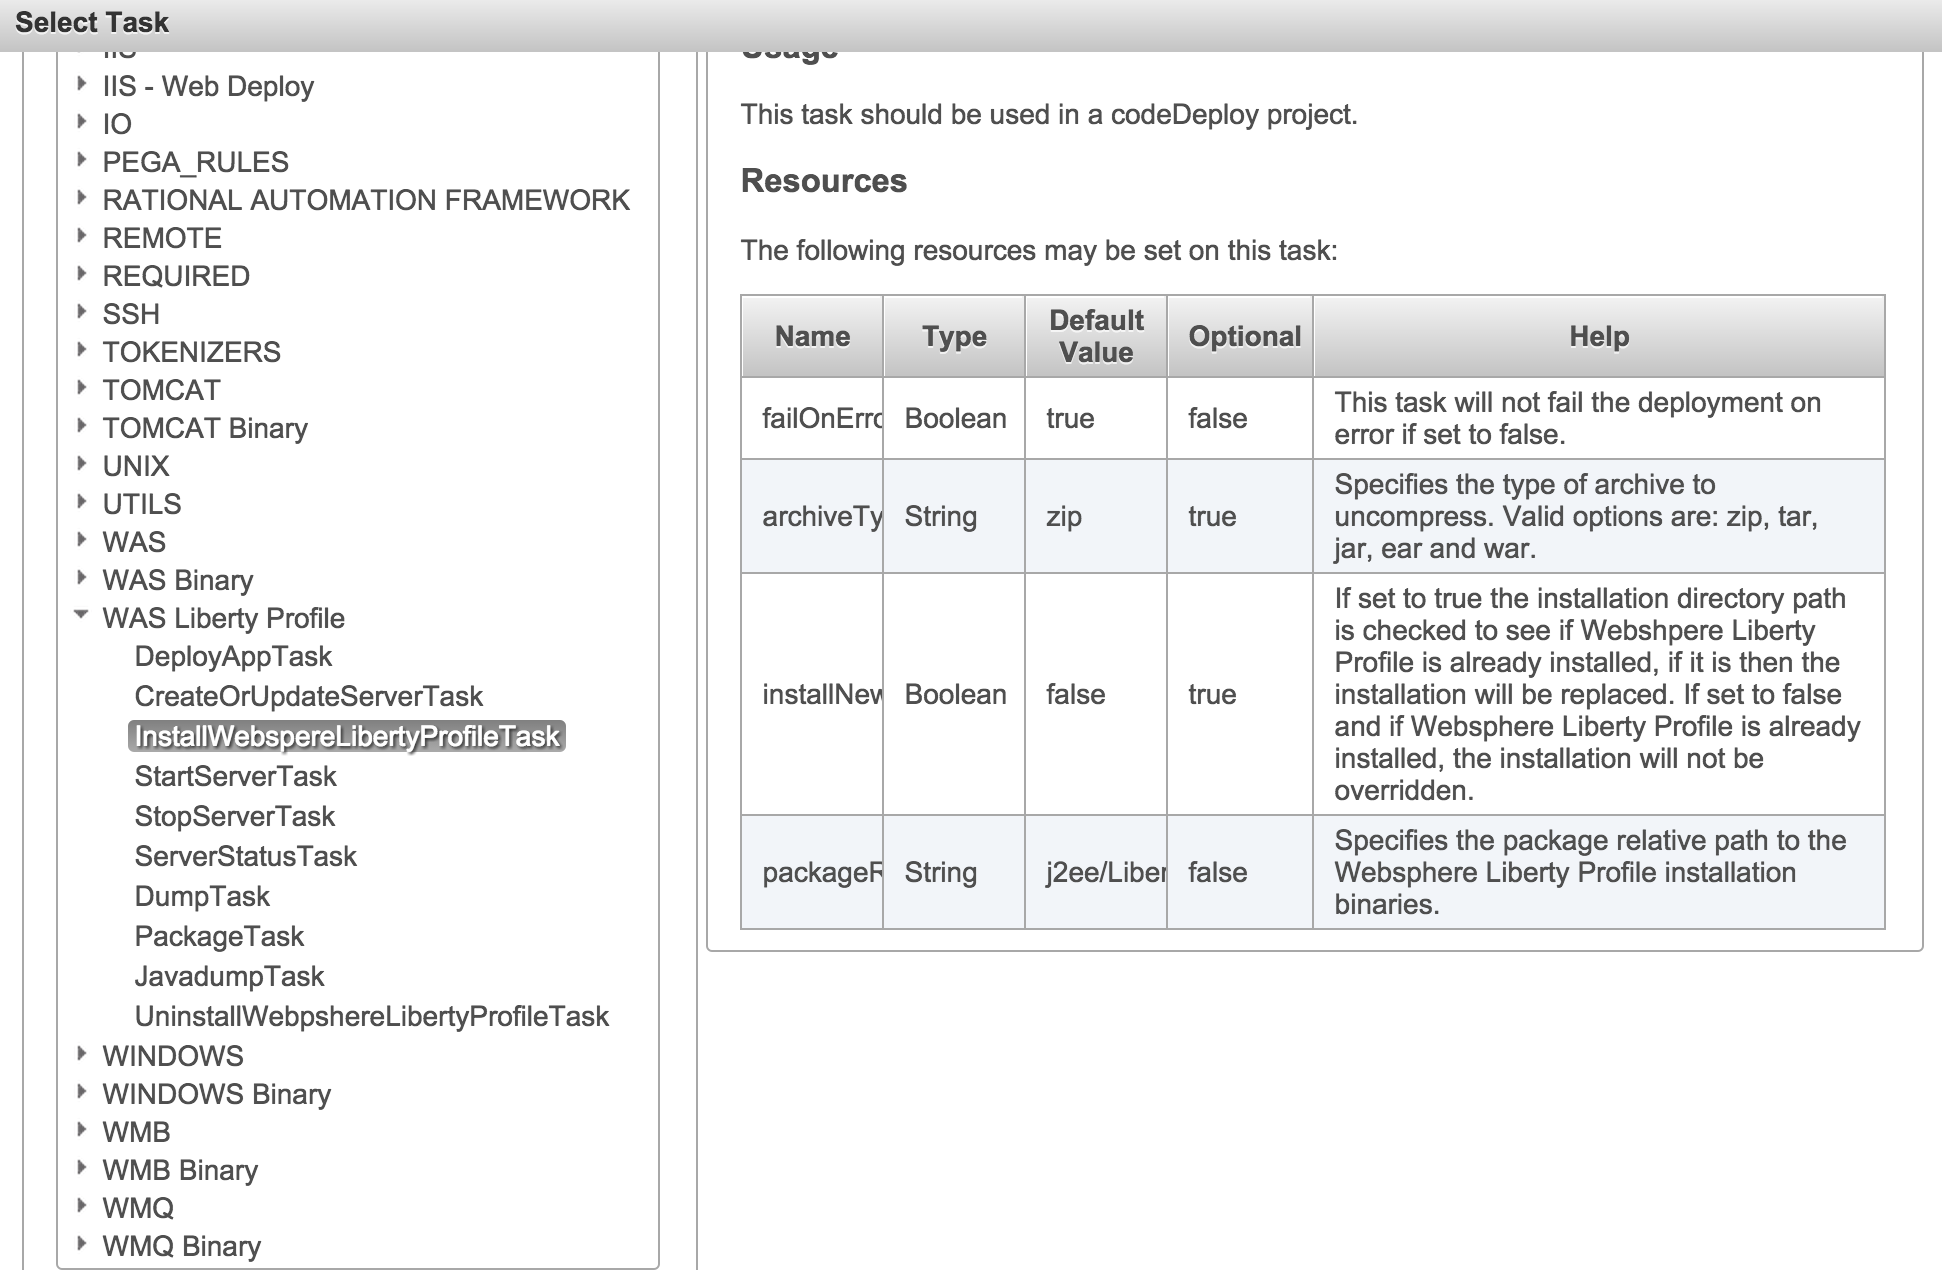Expand the TOMCAT Binary arrow
This screenshot has width=1942, height=1270.
click(82, 427)
